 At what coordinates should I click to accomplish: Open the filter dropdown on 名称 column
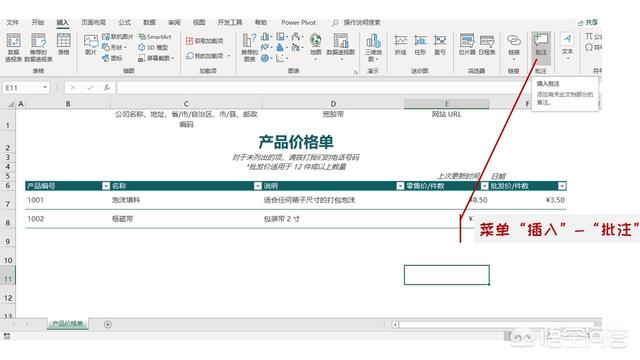[x=258, y=186]
